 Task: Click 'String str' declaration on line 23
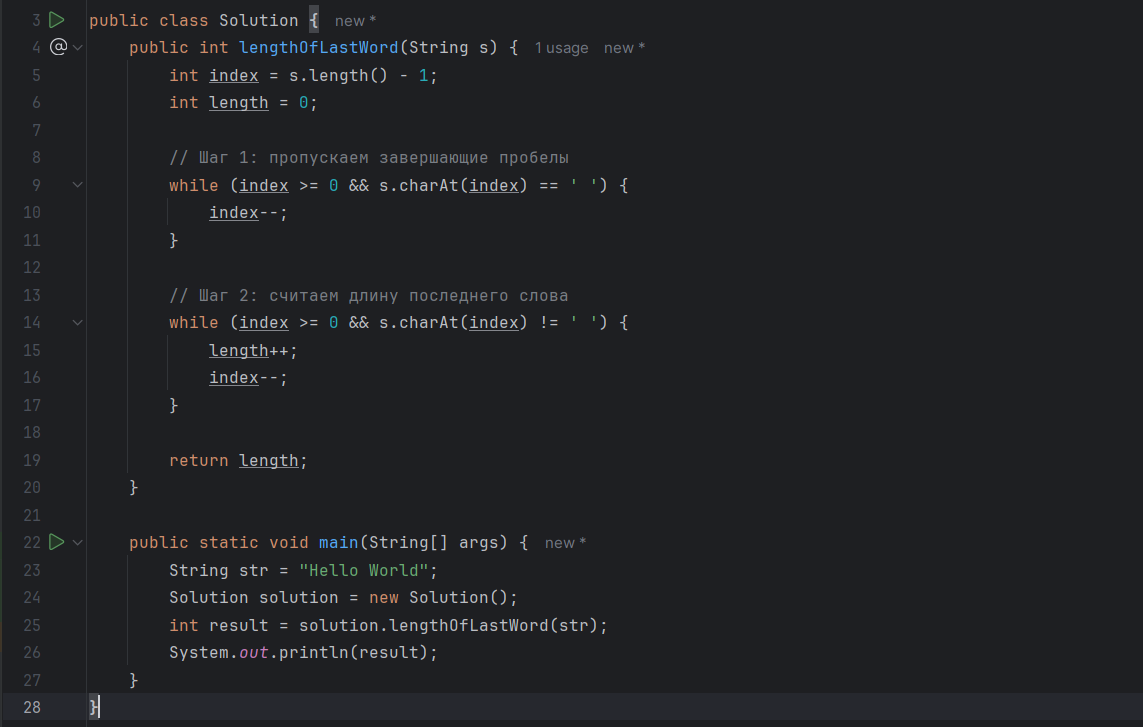tap(219, 570)
